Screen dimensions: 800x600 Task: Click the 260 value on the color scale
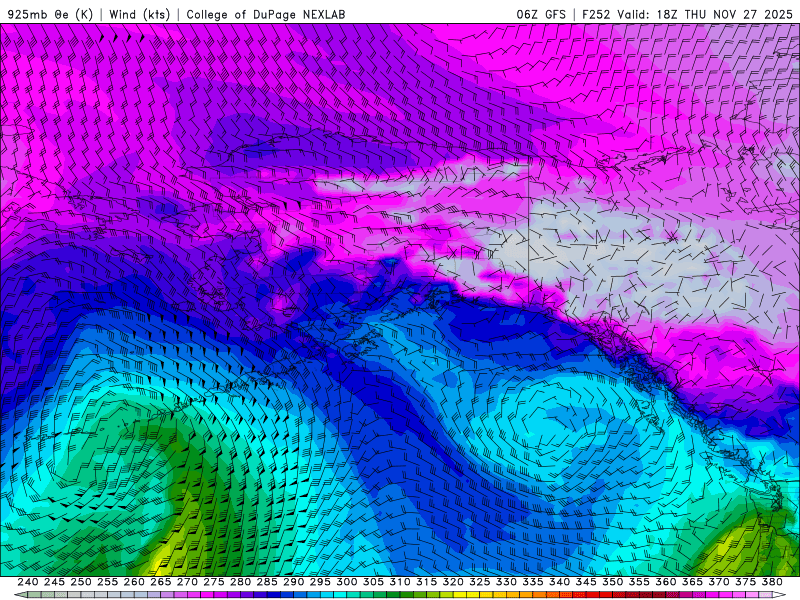[x=134, y=582]
